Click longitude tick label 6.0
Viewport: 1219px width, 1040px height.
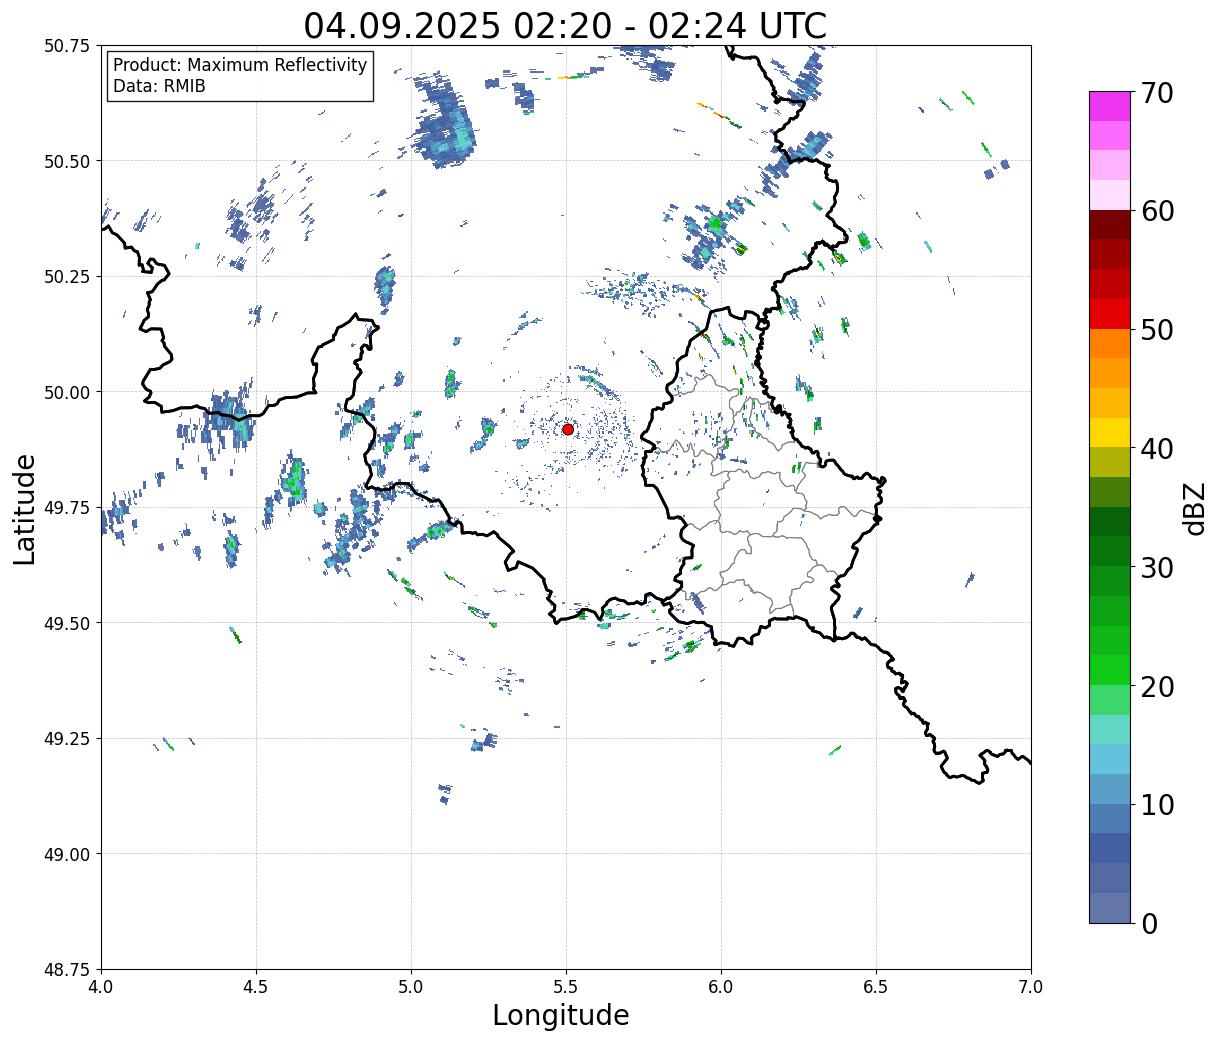point(721,987)
